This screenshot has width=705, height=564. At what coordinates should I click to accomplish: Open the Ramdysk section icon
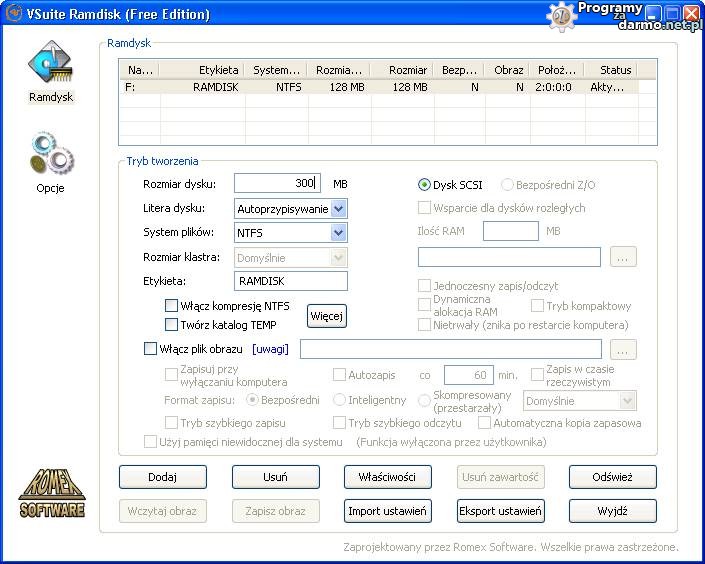pyautogui.click(x=49, y=66)
